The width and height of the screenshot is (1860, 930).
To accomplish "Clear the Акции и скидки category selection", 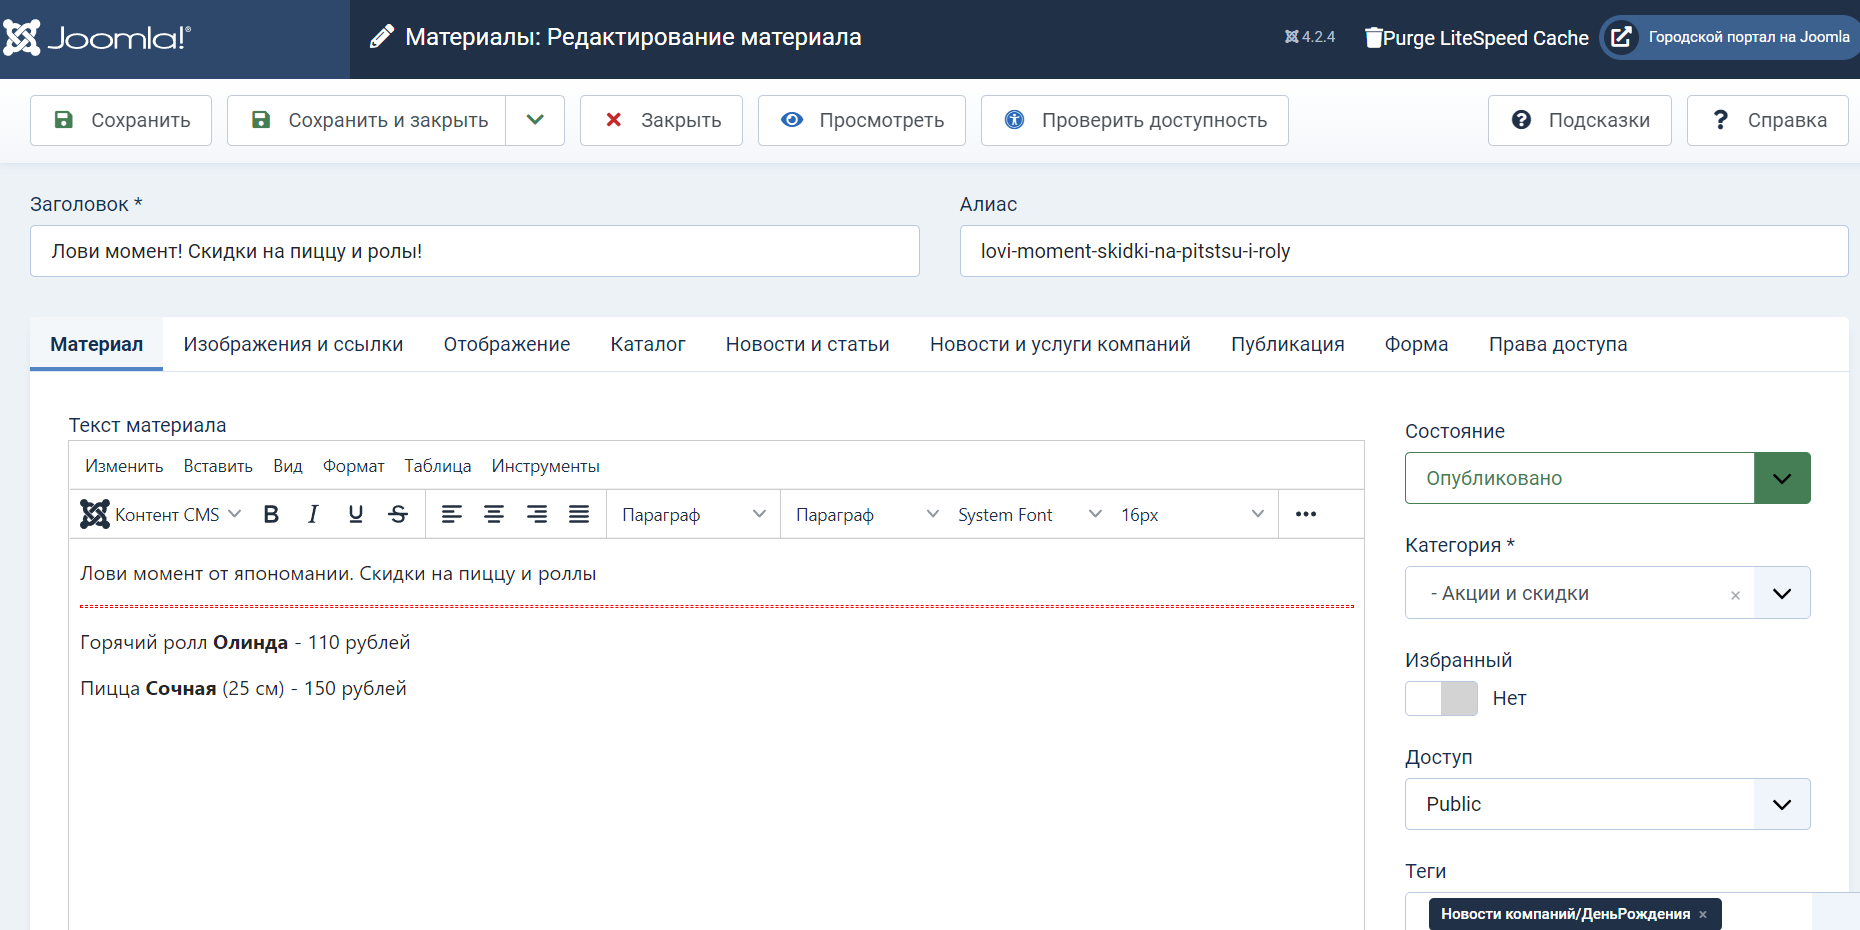I will click(x=1735, y=595).
